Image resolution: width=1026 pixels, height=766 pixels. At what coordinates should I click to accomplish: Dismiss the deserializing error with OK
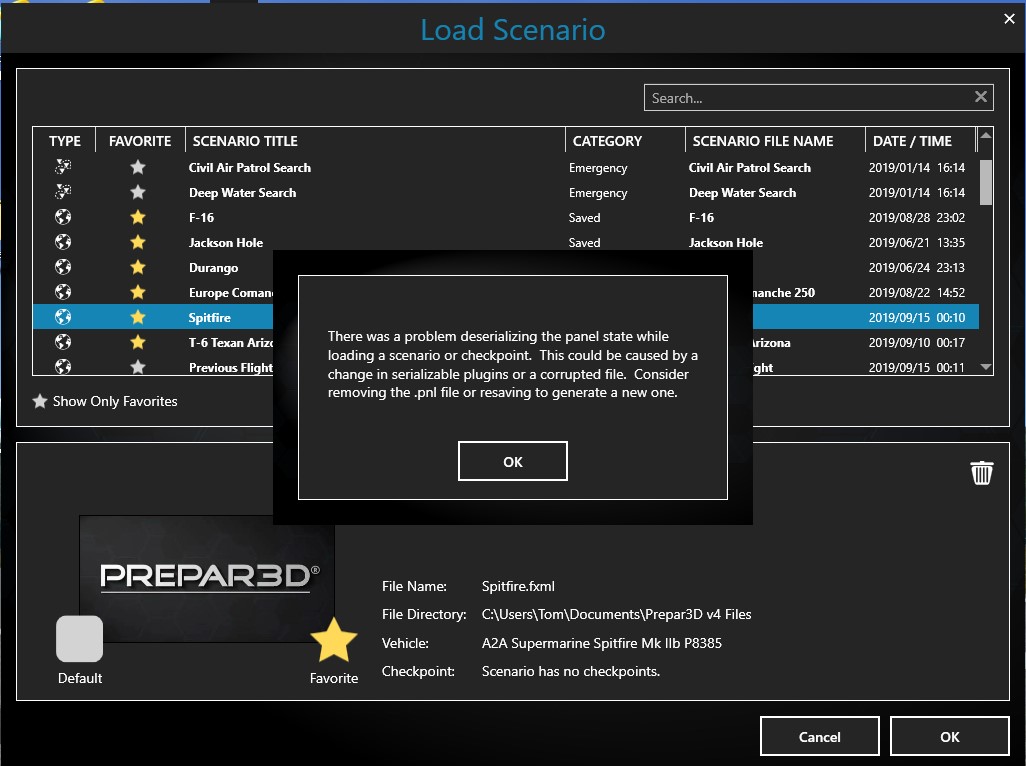[512, 461]
